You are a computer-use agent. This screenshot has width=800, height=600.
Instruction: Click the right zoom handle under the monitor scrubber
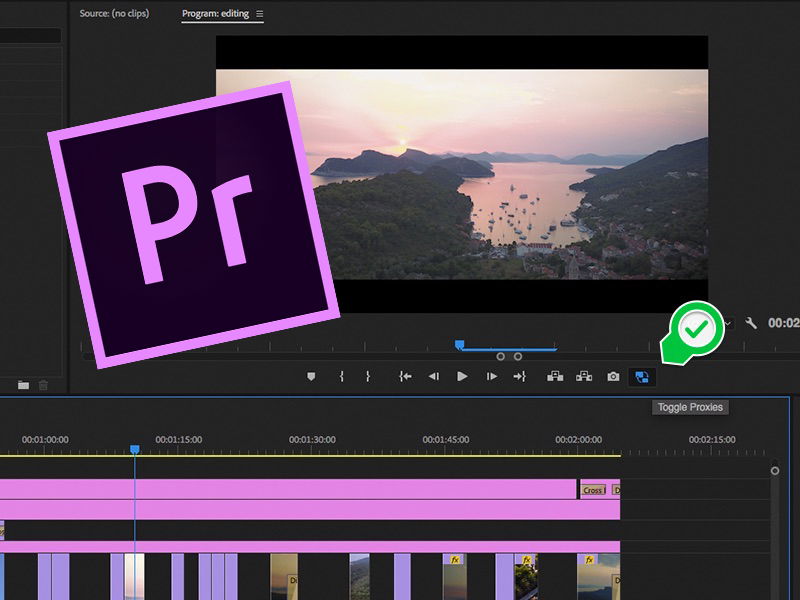coord(518,357)
